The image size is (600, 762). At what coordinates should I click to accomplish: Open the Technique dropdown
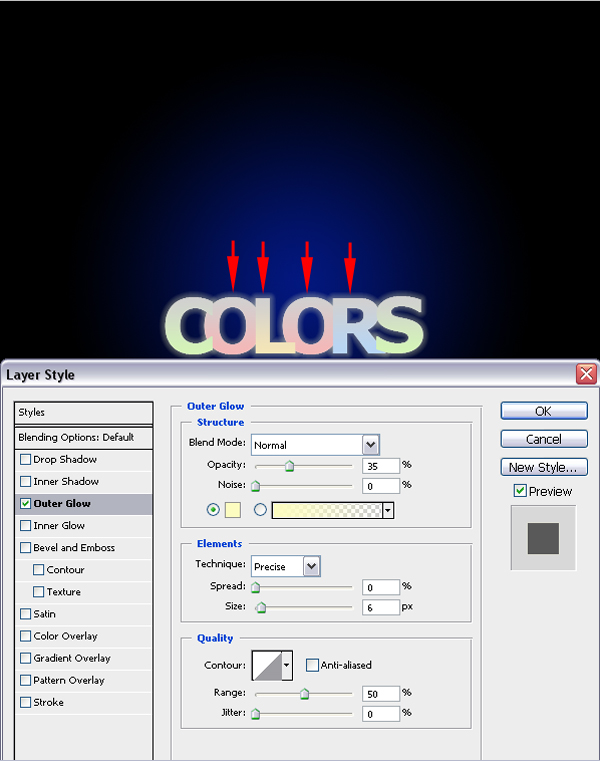pyautogui.click(x=311, y=566)
